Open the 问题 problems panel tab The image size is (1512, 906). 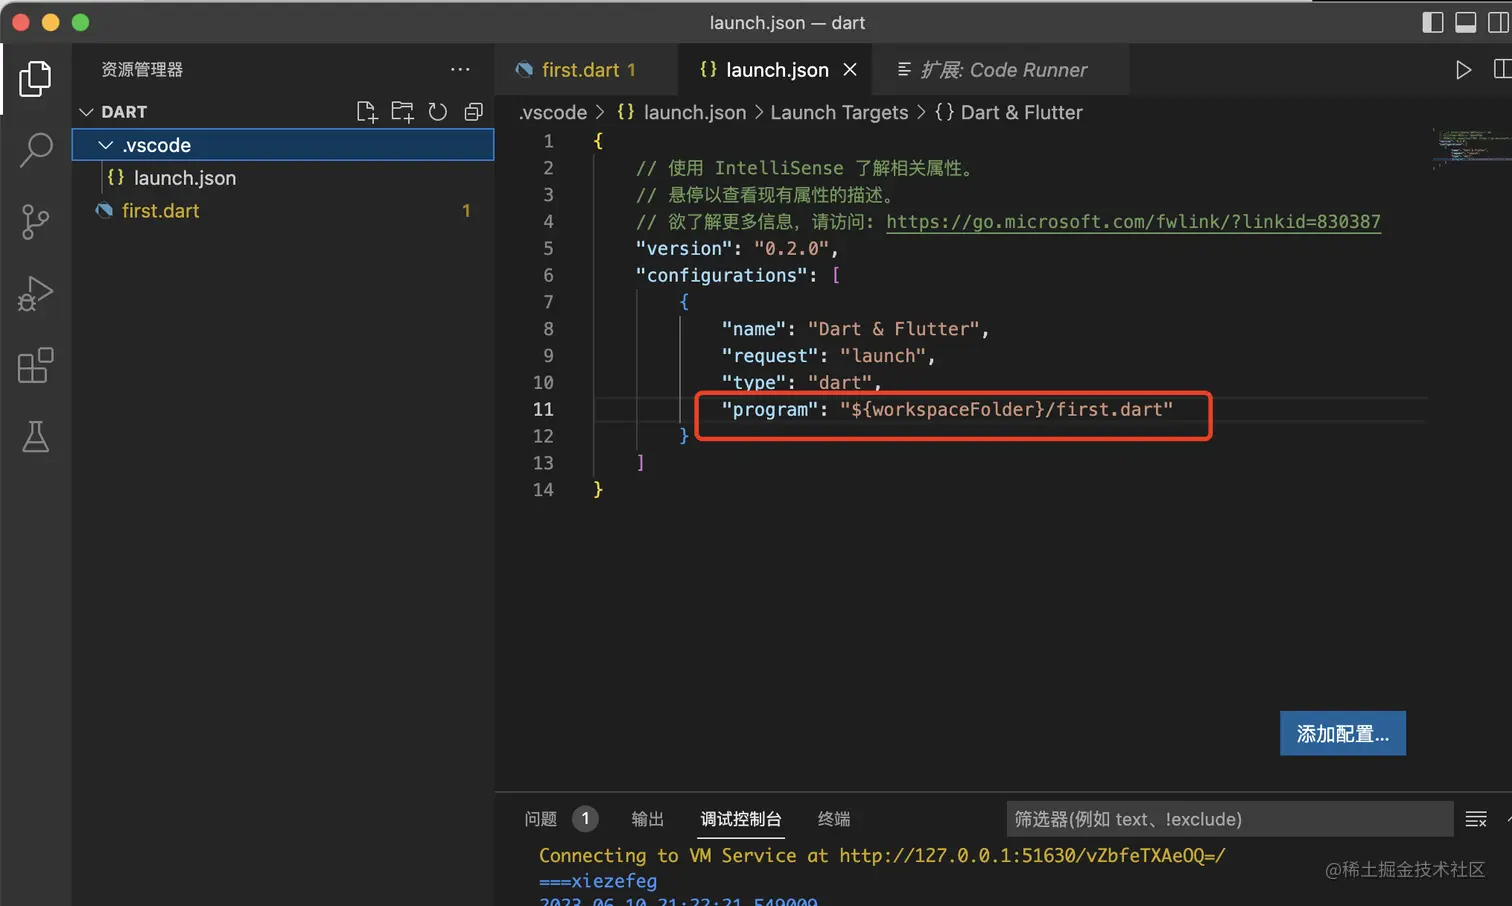click(541, 819)
